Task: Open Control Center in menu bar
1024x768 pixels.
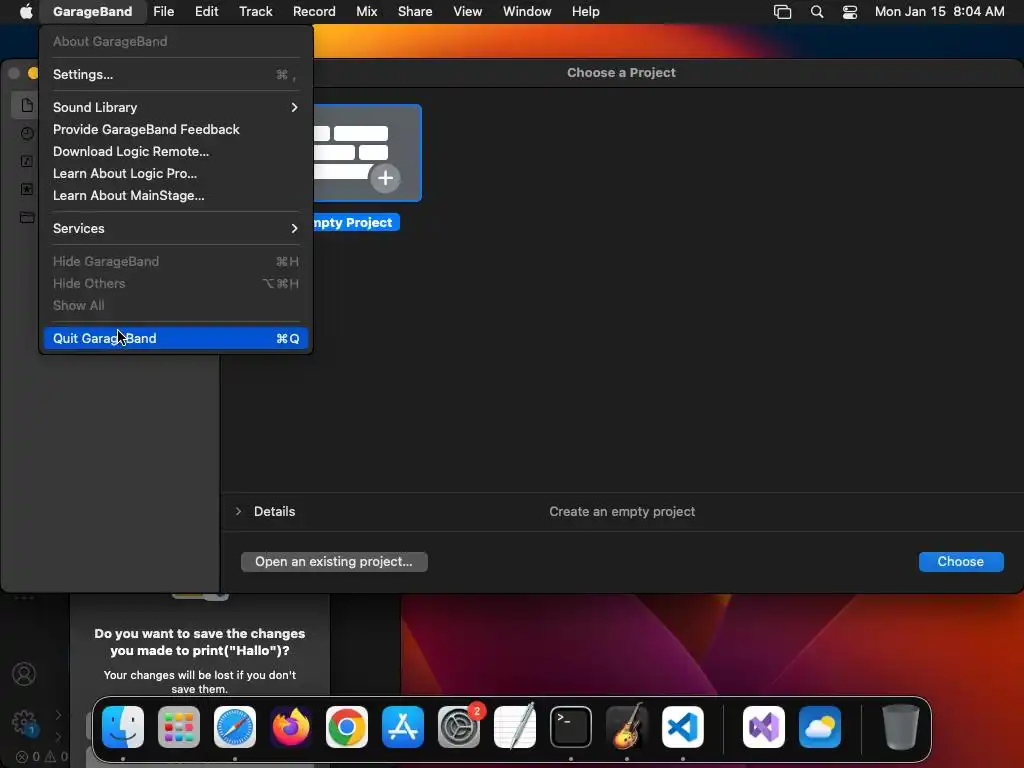Action: coord(850,12)
